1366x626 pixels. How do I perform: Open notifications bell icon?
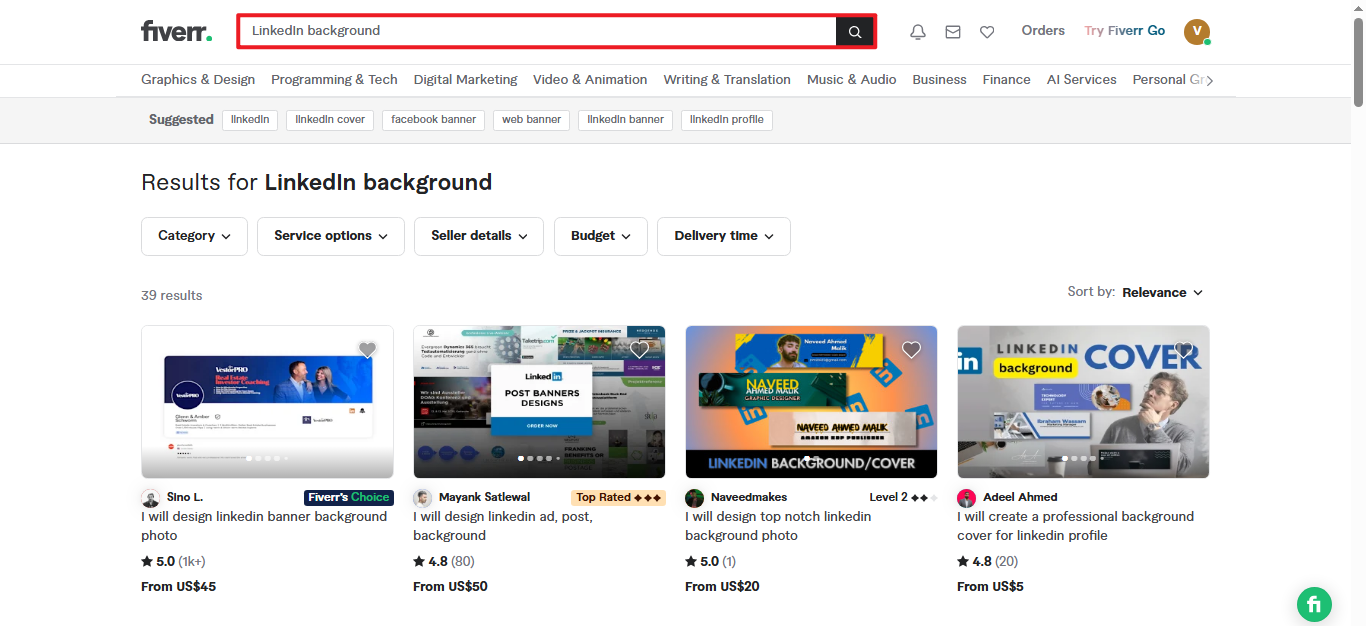coord(918,32)
